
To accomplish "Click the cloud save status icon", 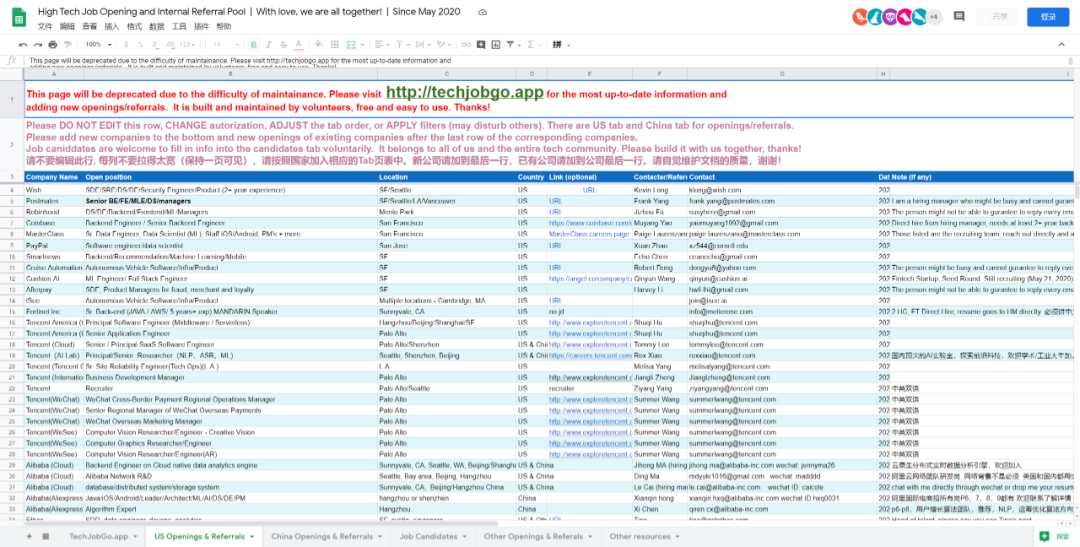I will point(483,12).
